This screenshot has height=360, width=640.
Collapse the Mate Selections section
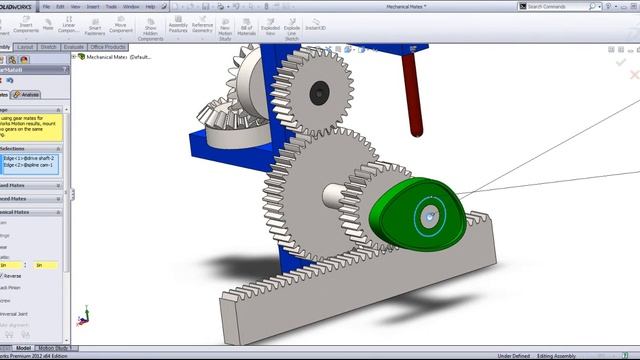58,149
